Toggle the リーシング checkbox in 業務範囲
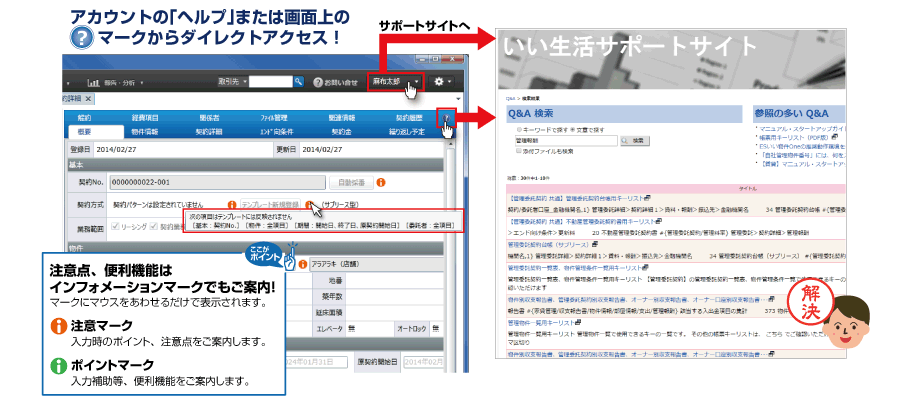 coord(115,227)
